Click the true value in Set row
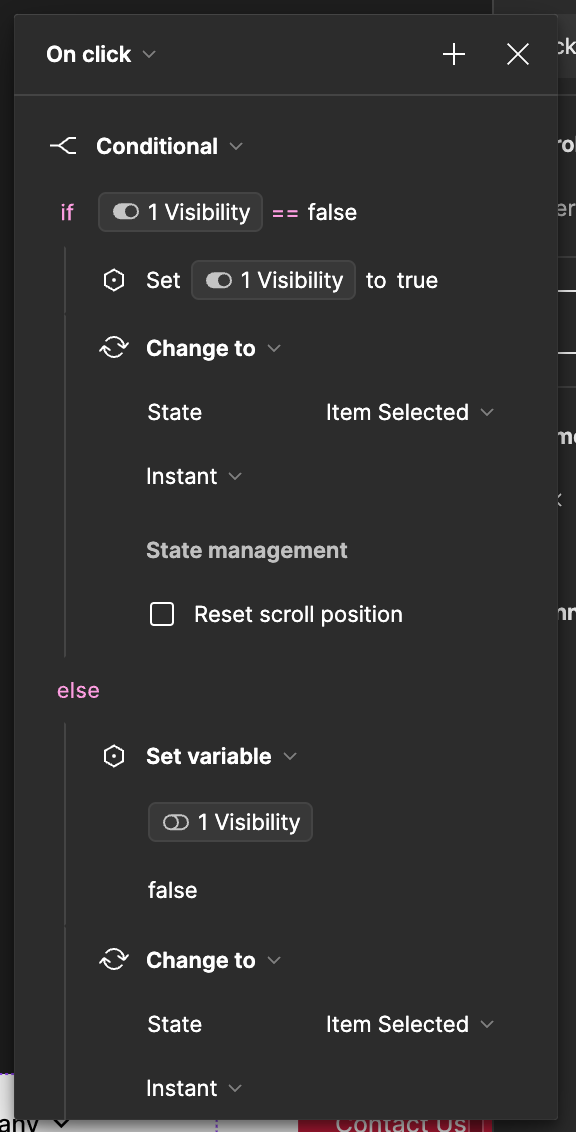This screenshot has height=1132, width=576. pyautogui.click(x=417, y=280)
